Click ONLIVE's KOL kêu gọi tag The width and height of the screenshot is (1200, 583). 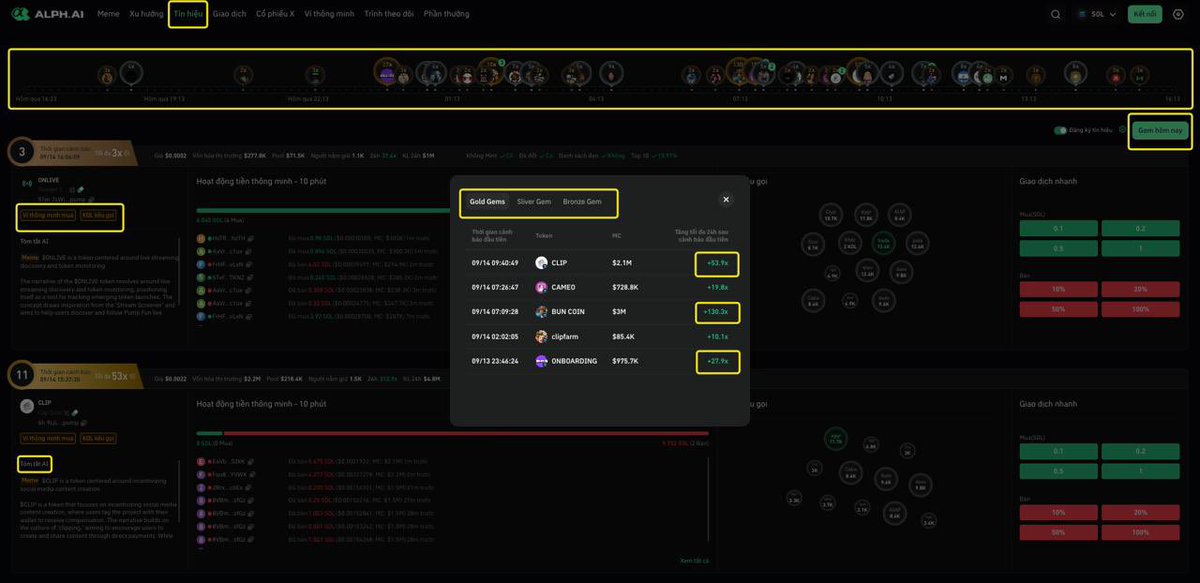tap(100, 215)
